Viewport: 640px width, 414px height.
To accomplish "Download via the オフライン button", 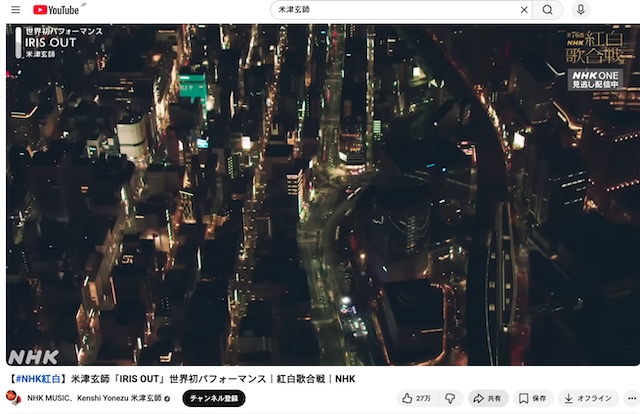I will tap(588, 398).
